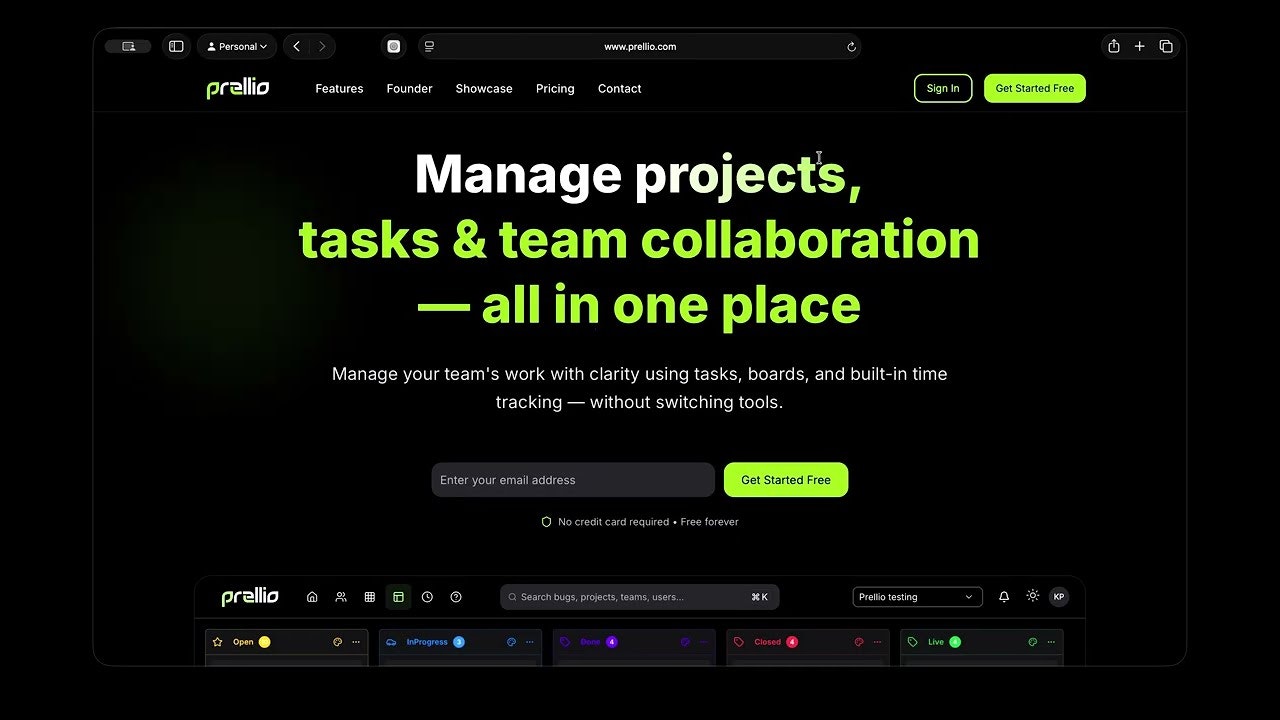This screenshot has width=1280, height=720.
Task: Open the Closed column palette icon
Action: (859, 642)
